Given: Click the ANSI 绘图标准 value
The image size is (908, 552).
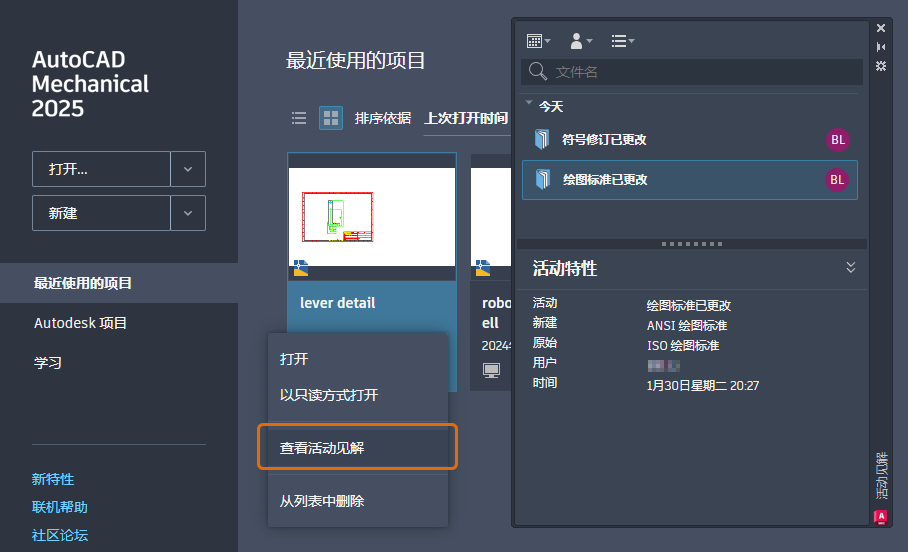Looking at the screenshot, I should tap(687, 326).
